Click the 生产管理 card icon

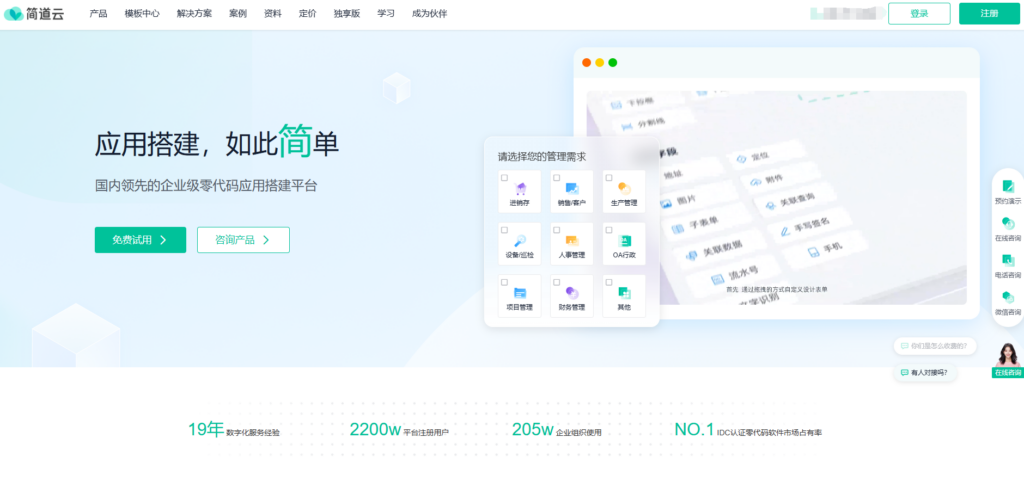tap(624, 189)
